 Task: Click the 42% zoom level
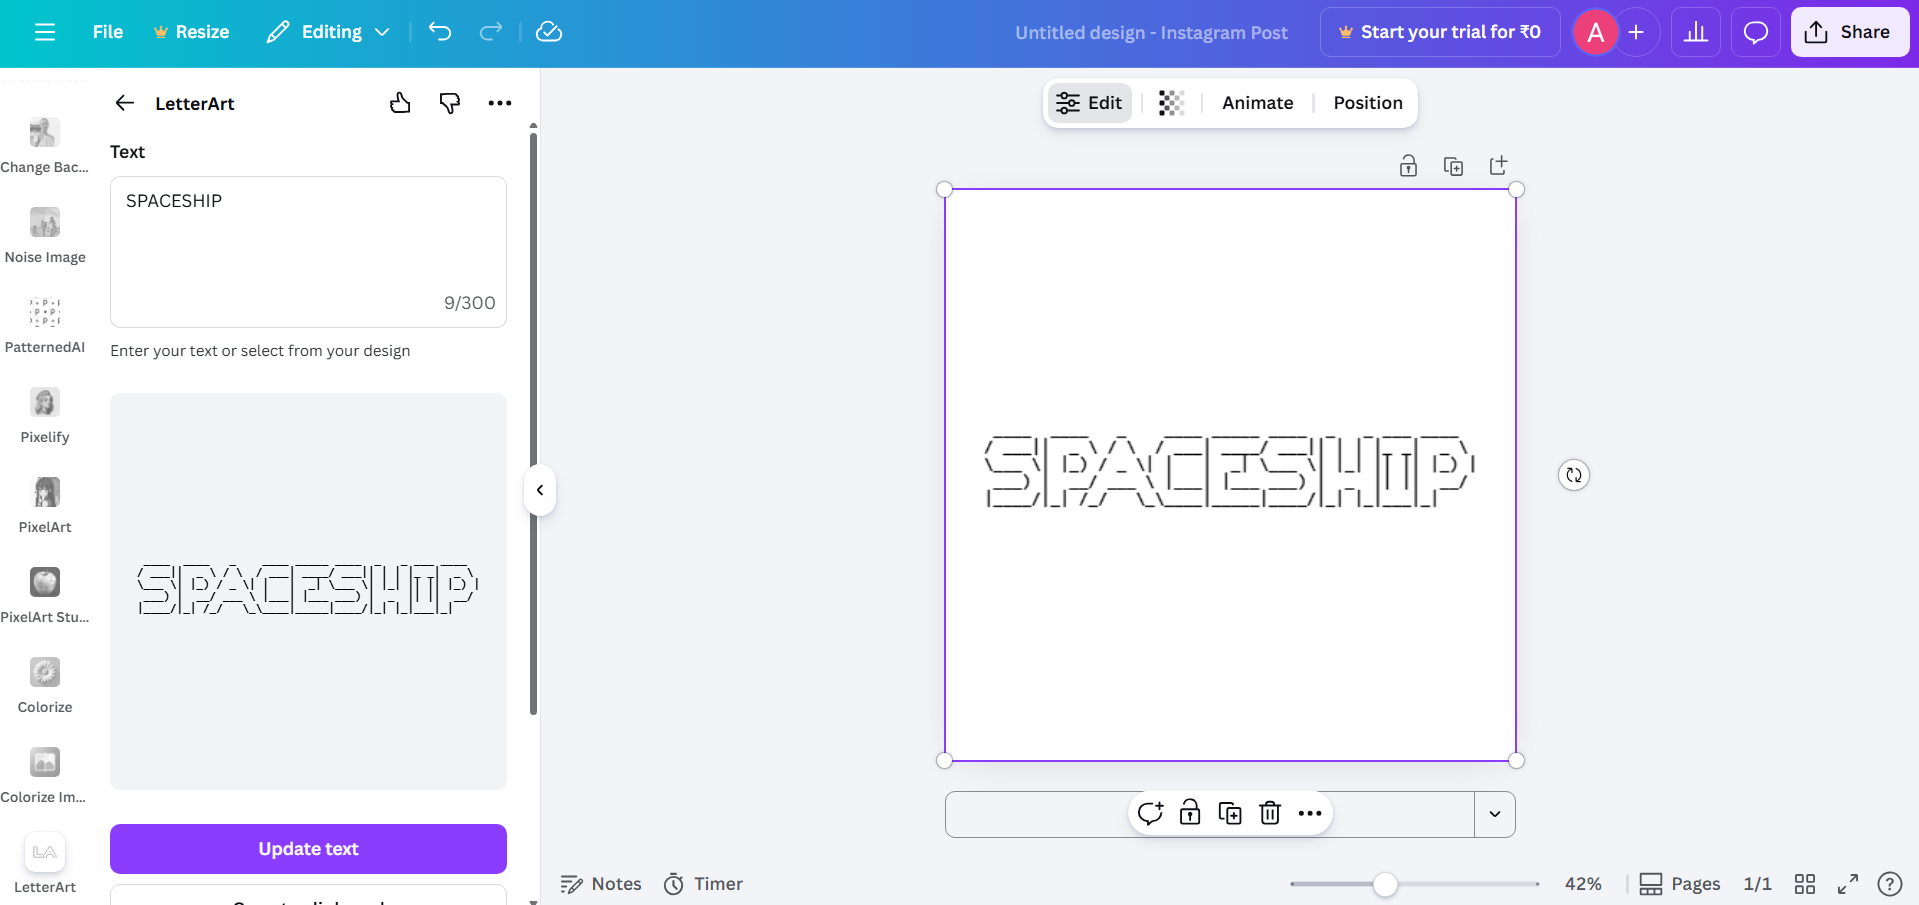pyautogui.click(x=1583, y=884)
